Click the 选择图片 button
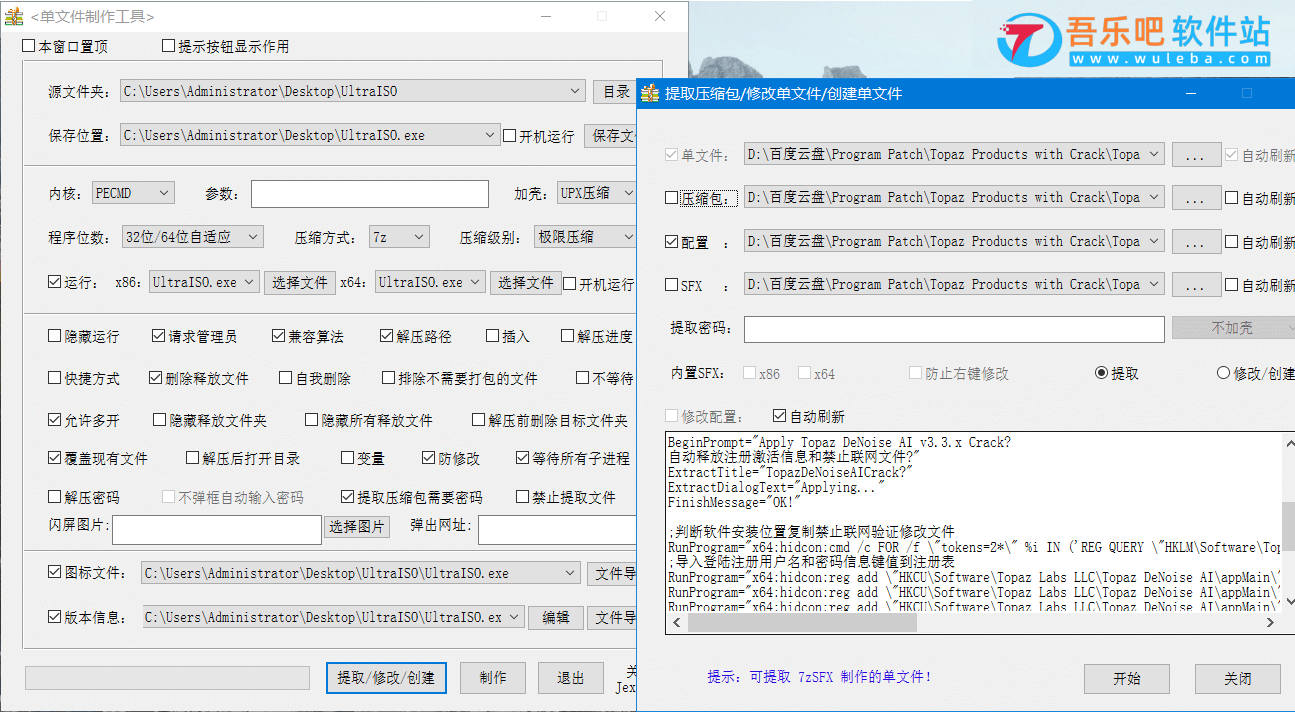This screenshot has width=1295, height=712. (x=357, y=527)
